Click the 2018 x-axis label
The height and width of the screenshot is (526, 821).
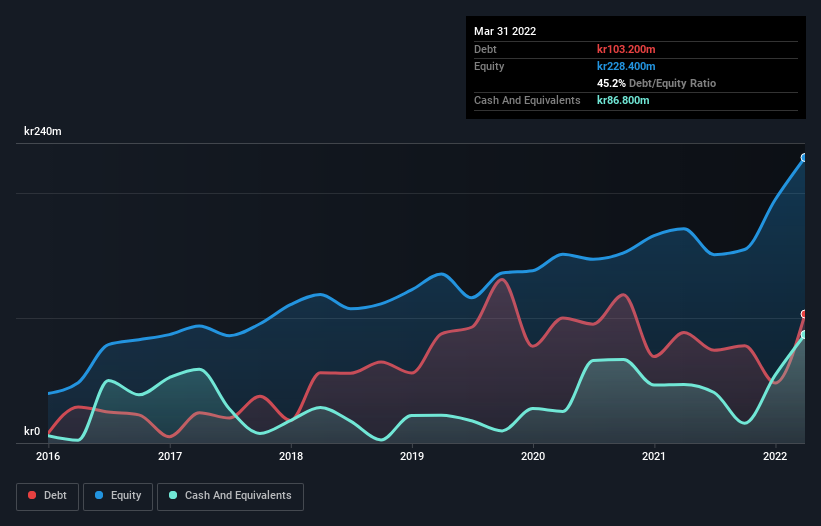coord(291,456)
